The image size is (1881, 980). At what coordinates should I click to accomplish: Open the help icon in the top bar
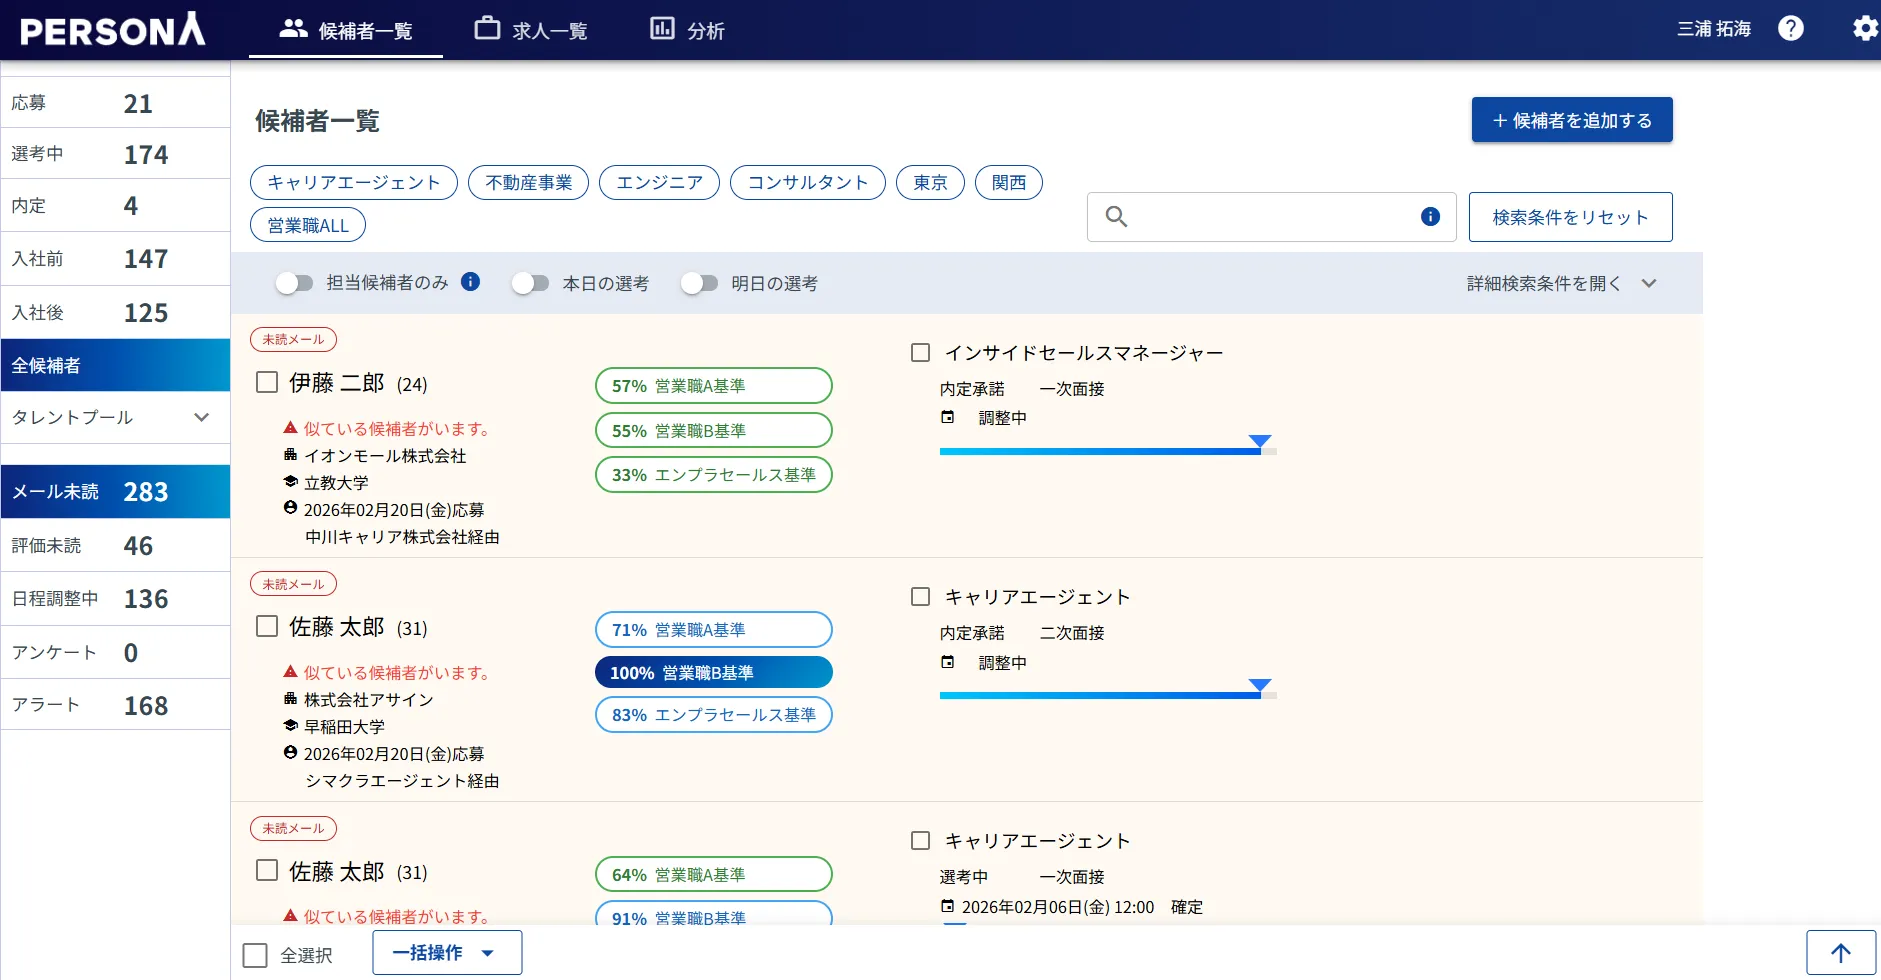[x=1790, y=29]
